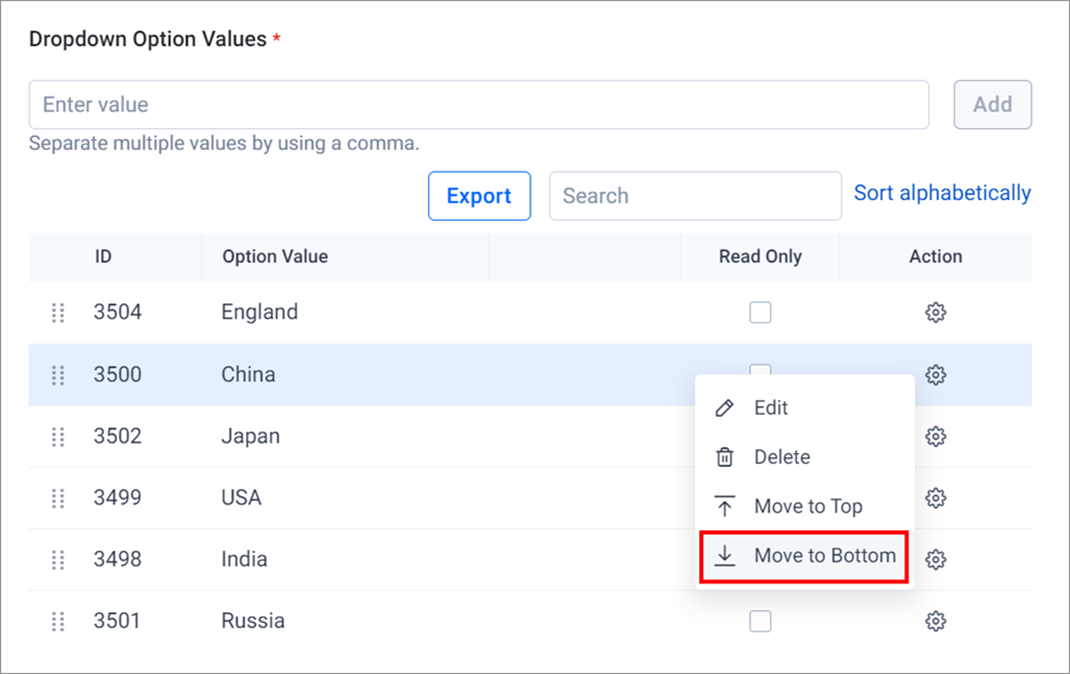
Task: Select the China option value cell
Action: (x=248, y=375)
